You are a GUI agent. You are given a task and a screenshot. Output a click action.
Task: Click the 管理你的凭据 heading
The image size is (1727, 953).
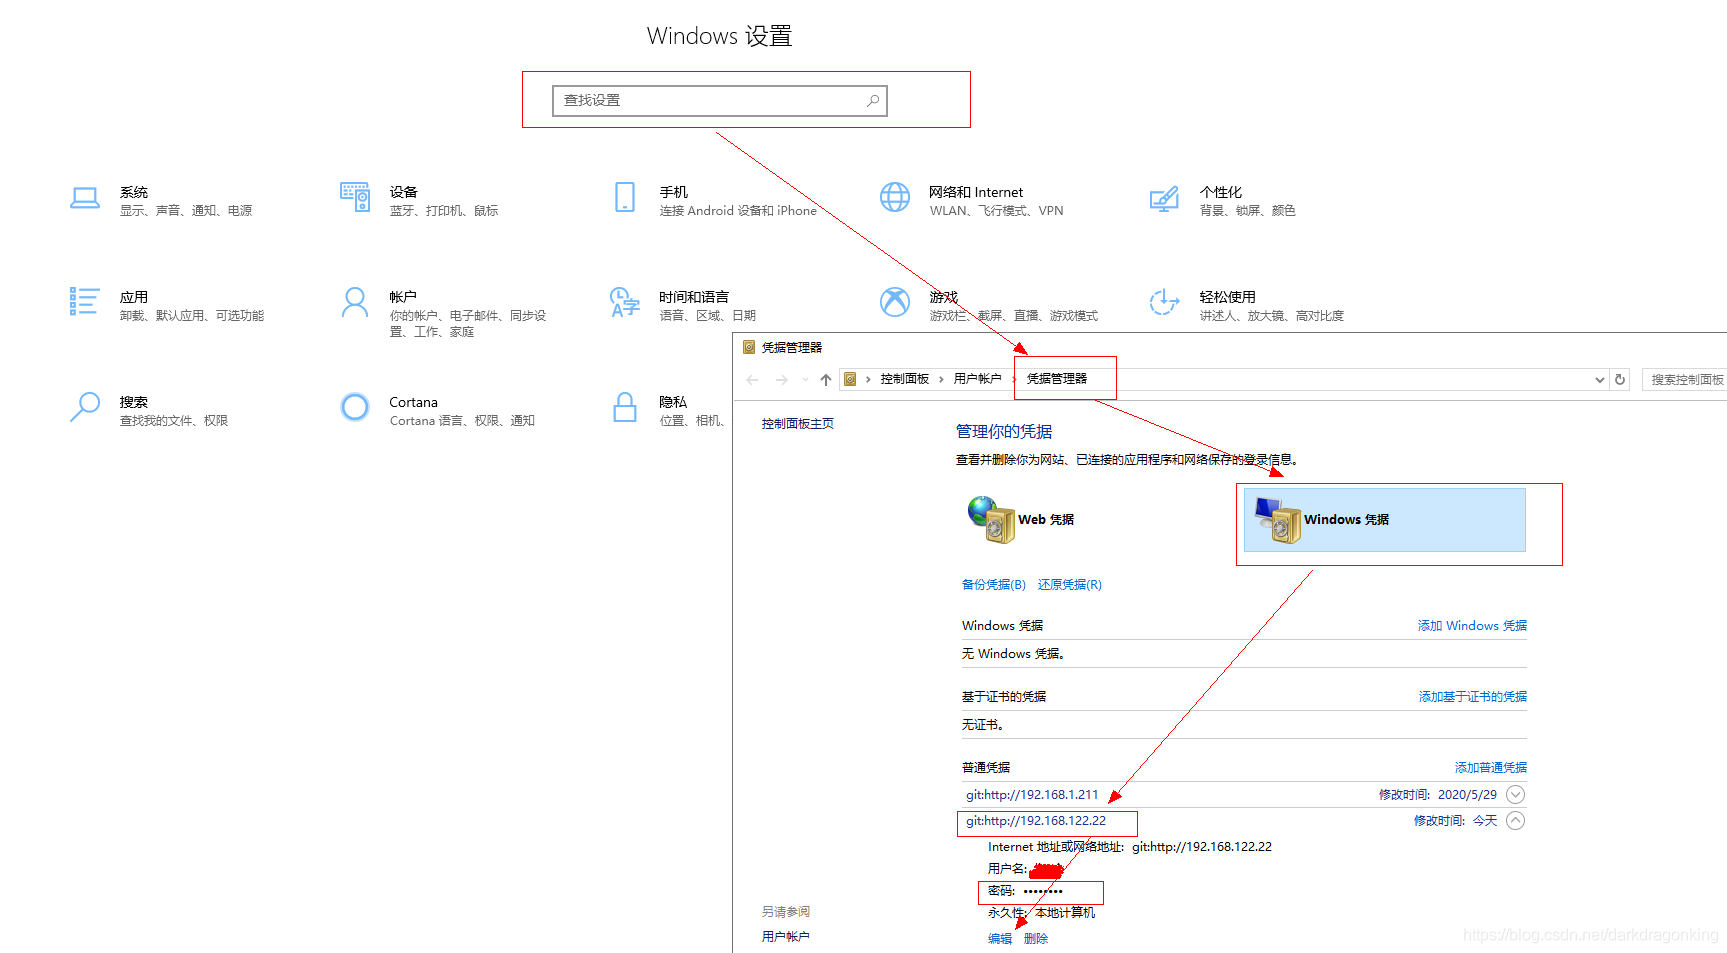1004,431
